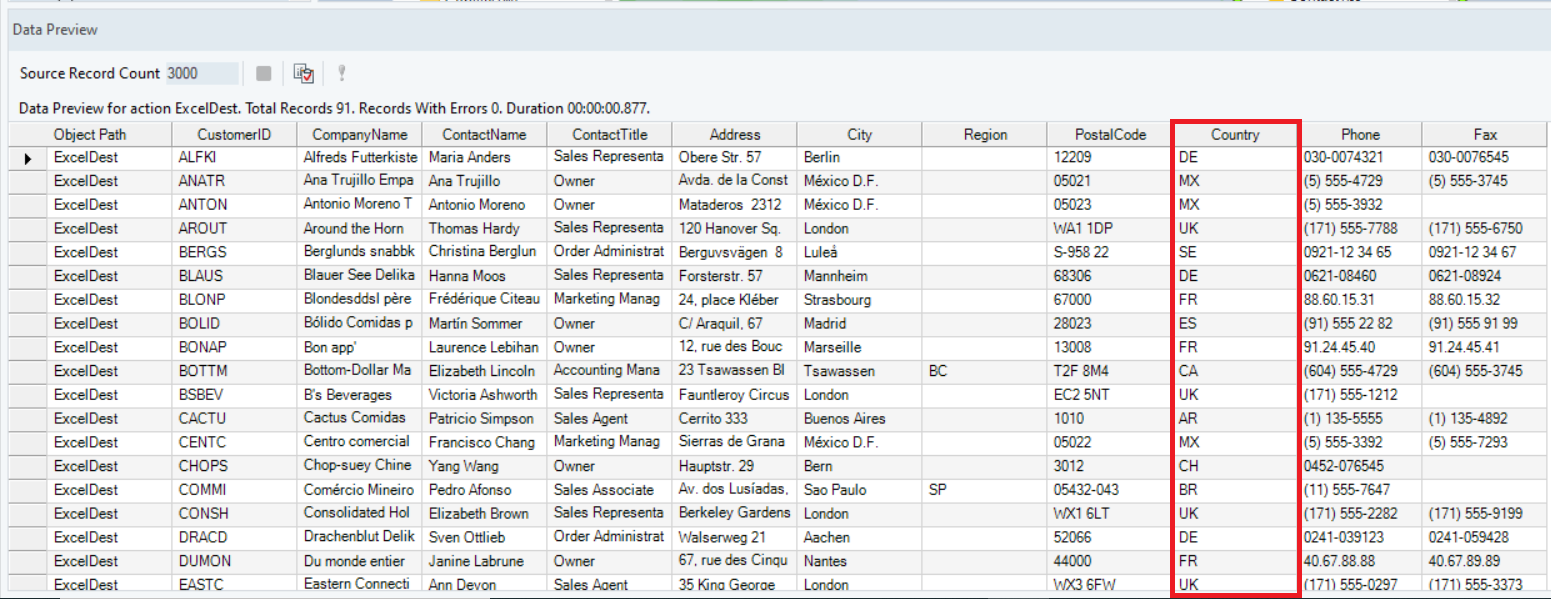The width and height of the screenshot is (1551, 599).
Task: Select the PostalCode column header
Action: 1110,134
